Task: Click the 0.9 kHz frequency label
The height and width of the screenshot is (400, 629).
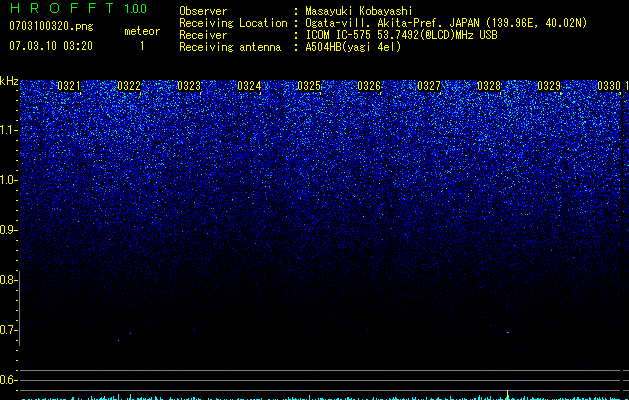Action: (x=7, y=230)
